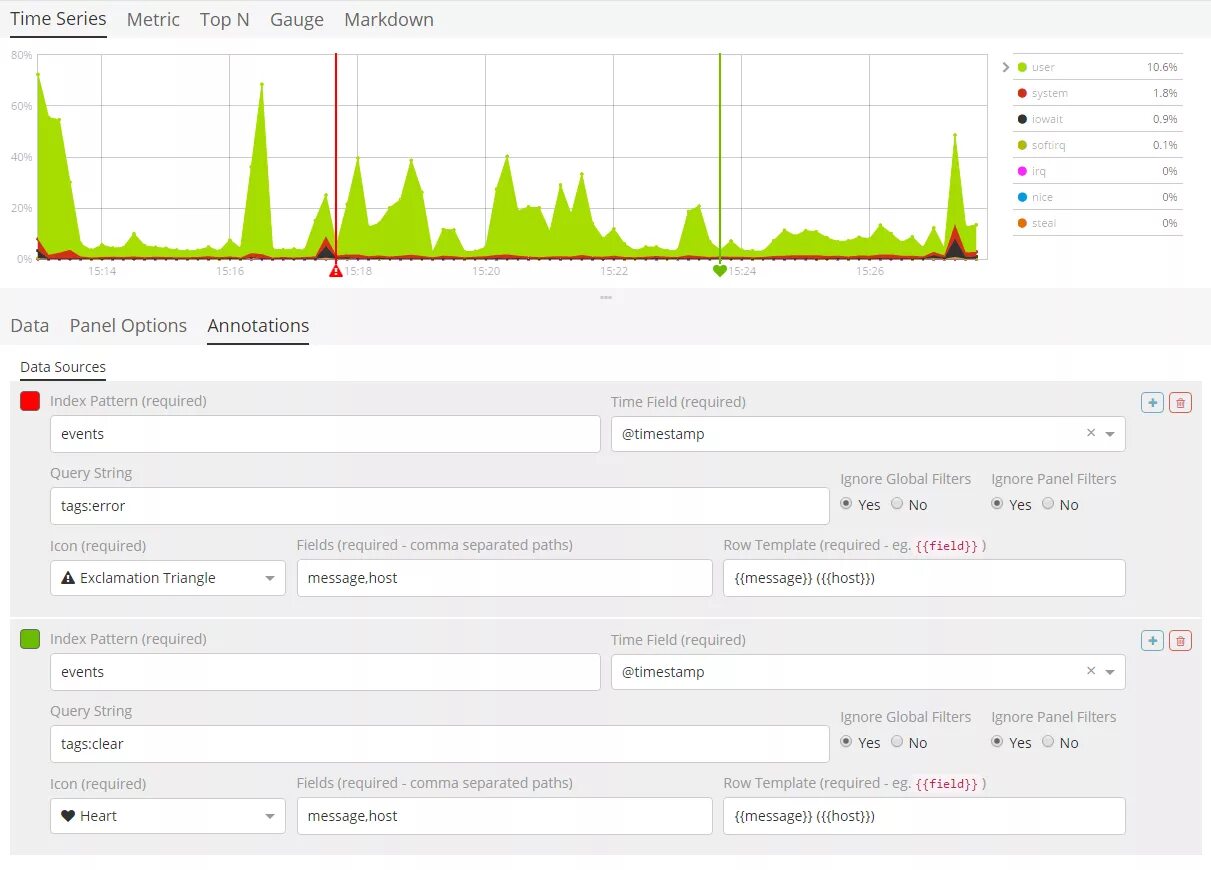Collapse the legend with the chevron
Viewport: 1211px width, 870px height.
(1006, 67)
